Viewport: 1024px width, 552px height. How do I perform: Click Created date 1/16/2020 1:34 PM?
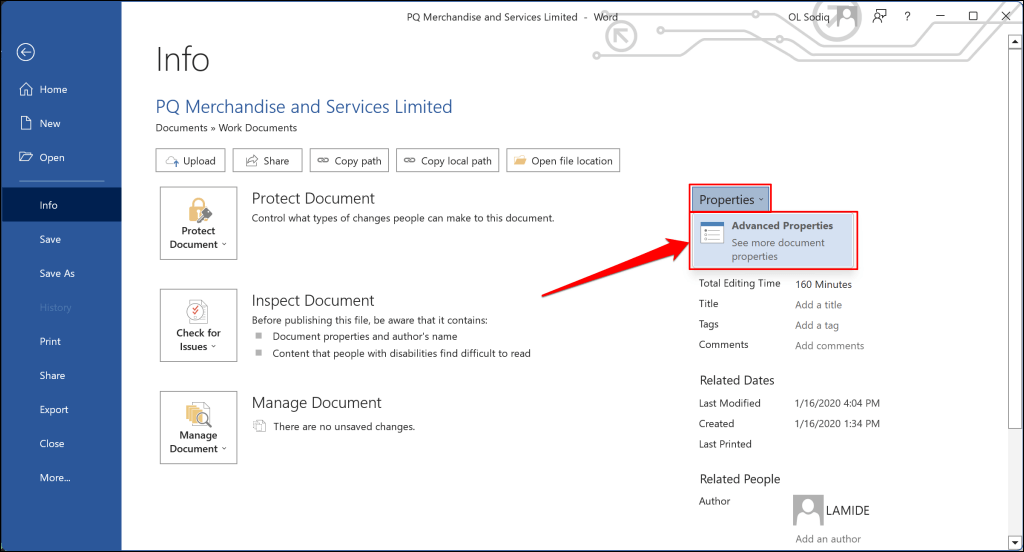[x=837, y=423]
